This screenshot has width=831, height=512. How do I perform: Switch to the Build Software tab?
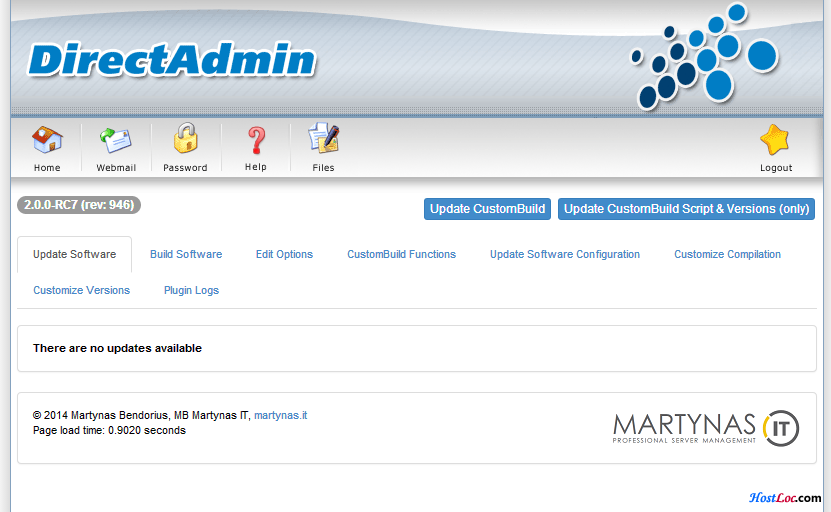point(186,254)
